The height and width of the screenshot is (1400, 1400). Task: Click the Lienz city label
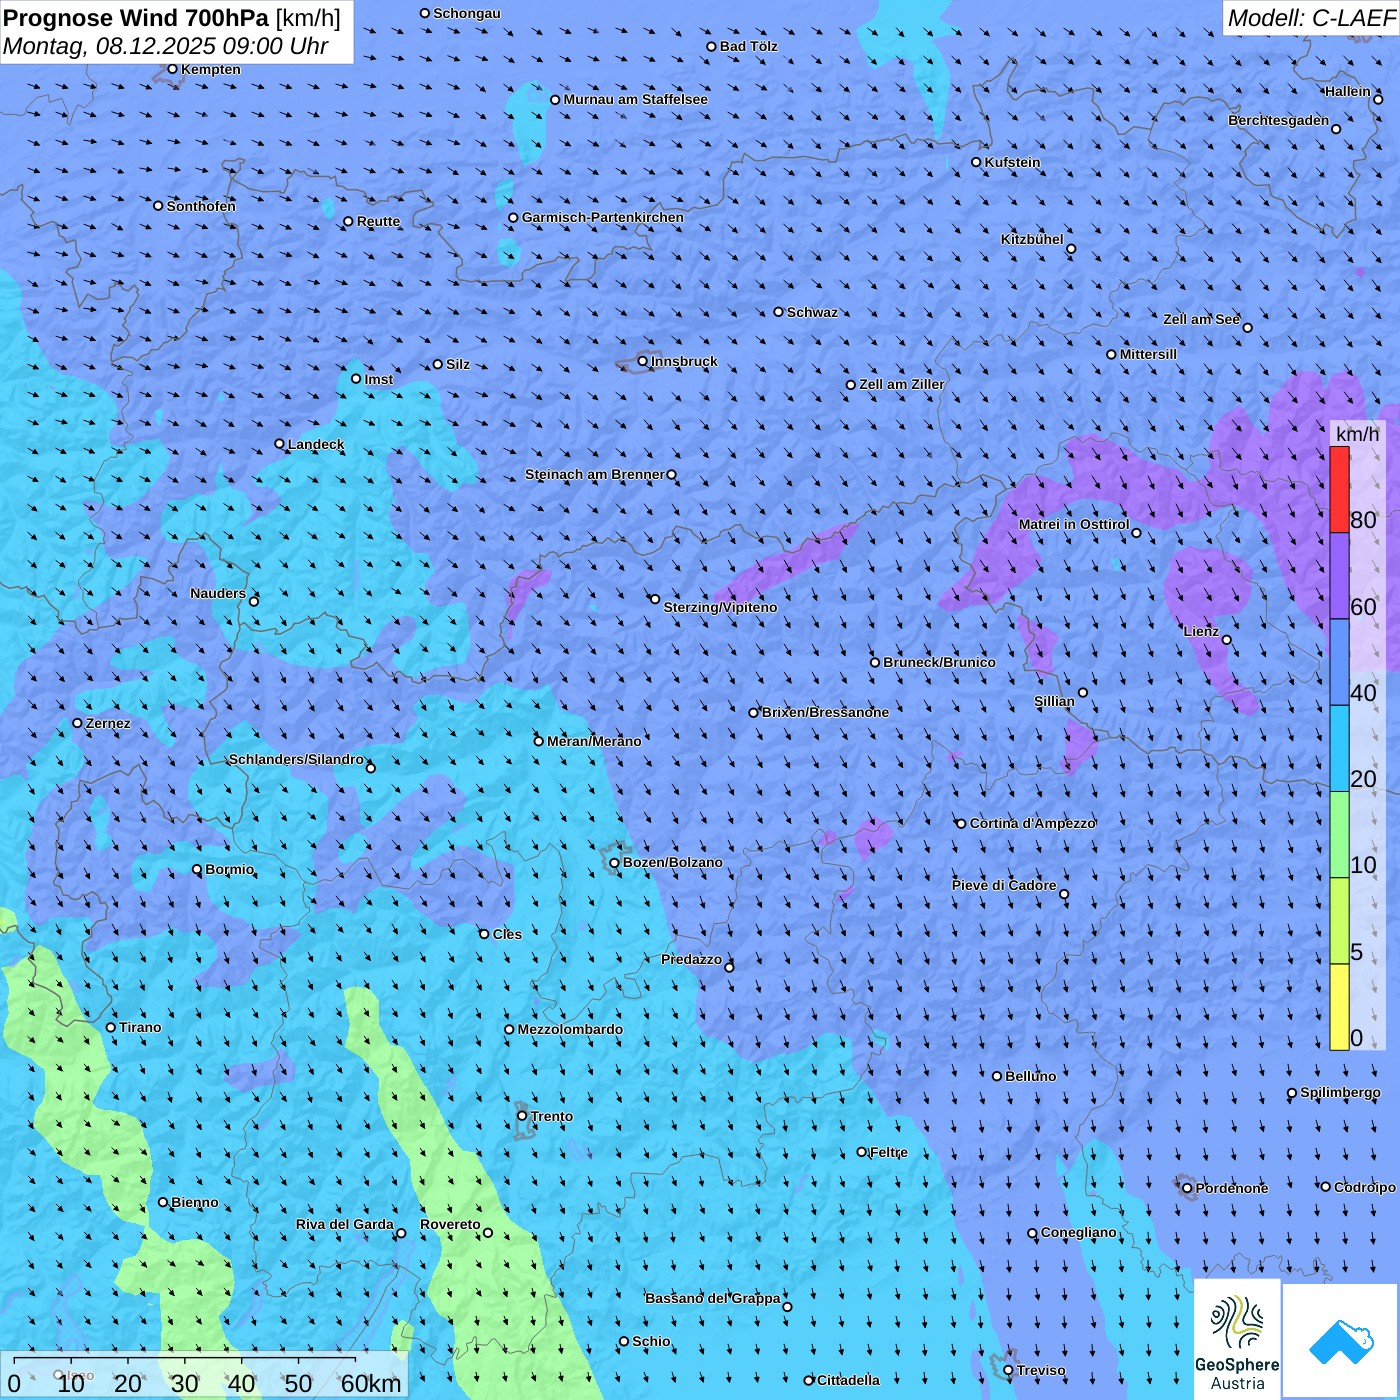point(1201,631)
